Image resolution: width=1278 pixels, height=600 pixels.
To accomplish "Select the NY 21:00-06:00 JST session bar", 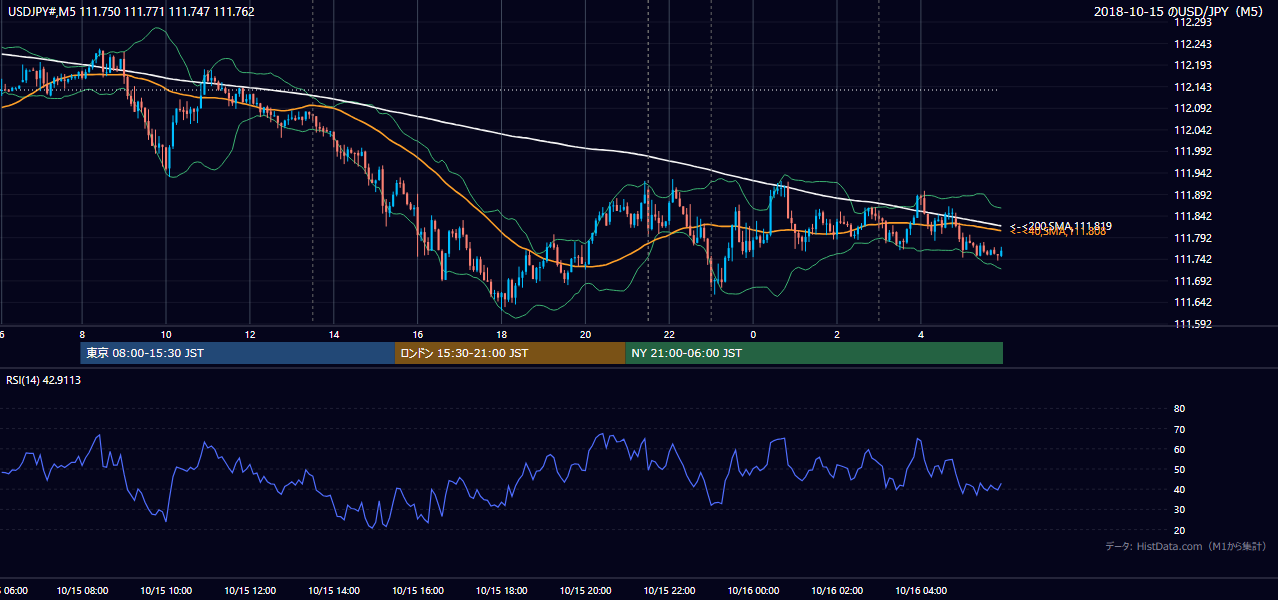I will point(814,353).
